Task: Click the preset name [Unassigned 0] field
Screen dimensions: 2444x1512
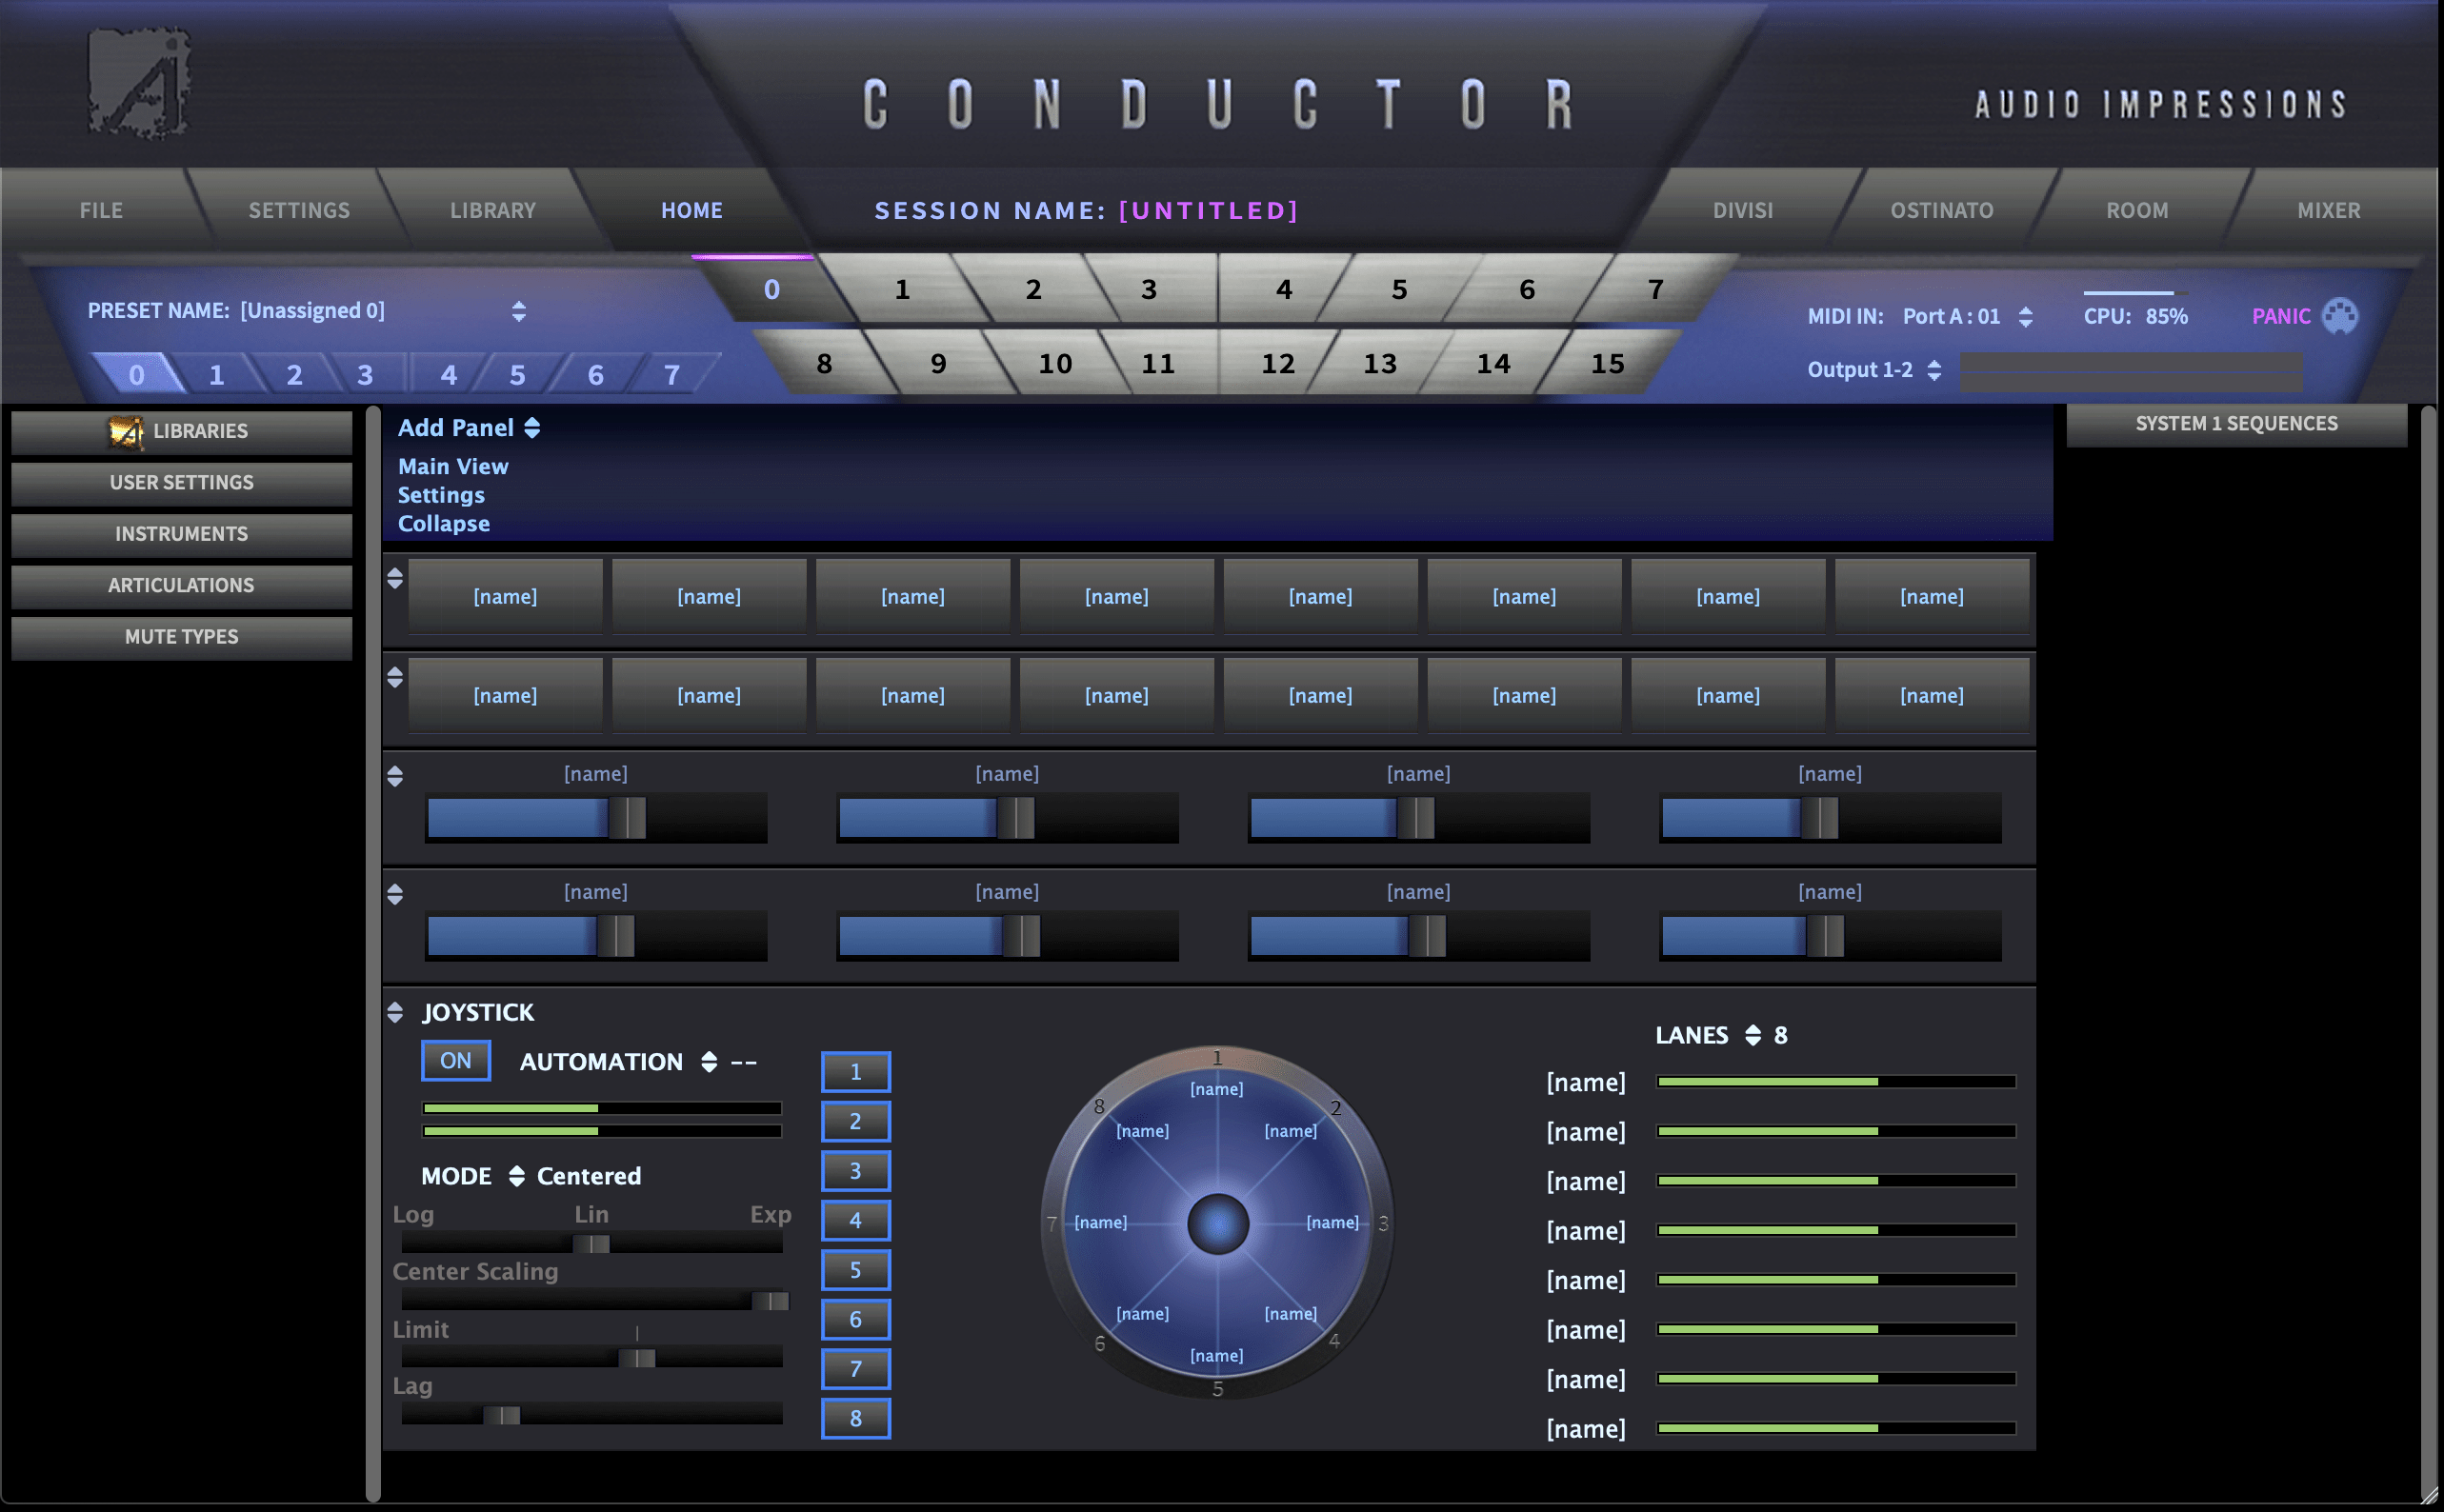Action: (x=312, y=311)
